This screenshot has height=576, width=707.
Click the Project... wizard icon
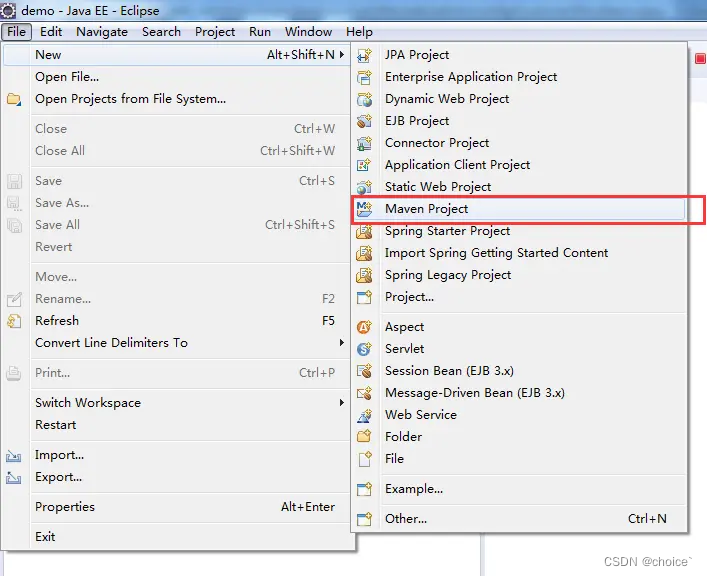pyautogui.click(x=364, y=297)
